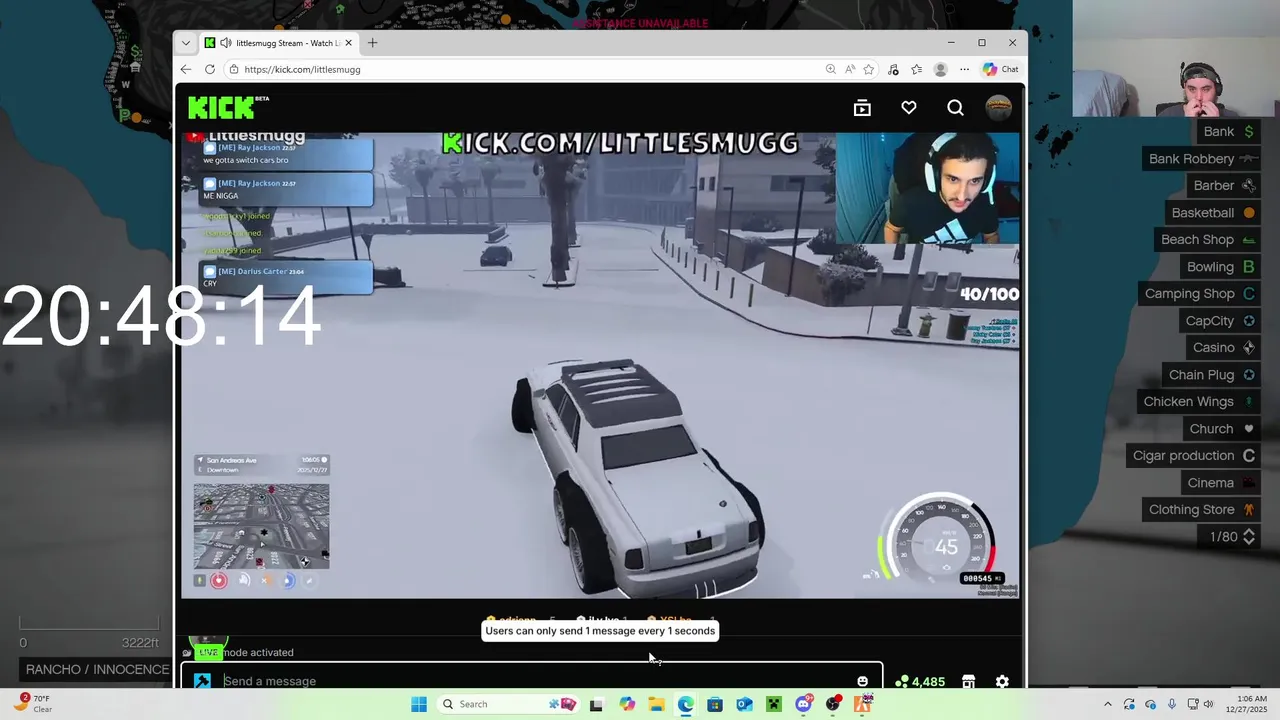Open the Edge profile icon
This screenshot has width=1280, height=720.
pyautogui.click(x=940, y=69)
